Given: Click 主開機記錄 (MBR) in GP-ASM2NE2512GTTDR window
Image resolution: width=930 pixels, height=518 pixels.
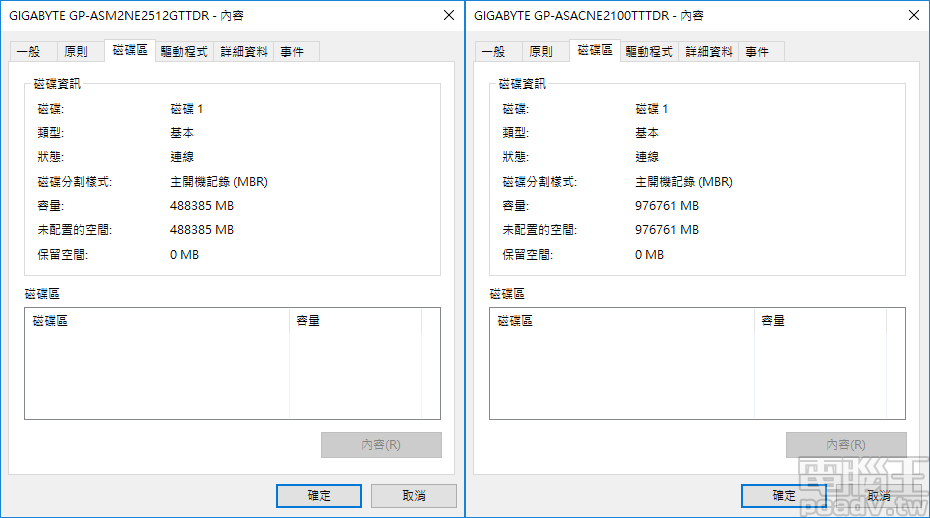Looking at the screenshot, I should coord(219,182).
